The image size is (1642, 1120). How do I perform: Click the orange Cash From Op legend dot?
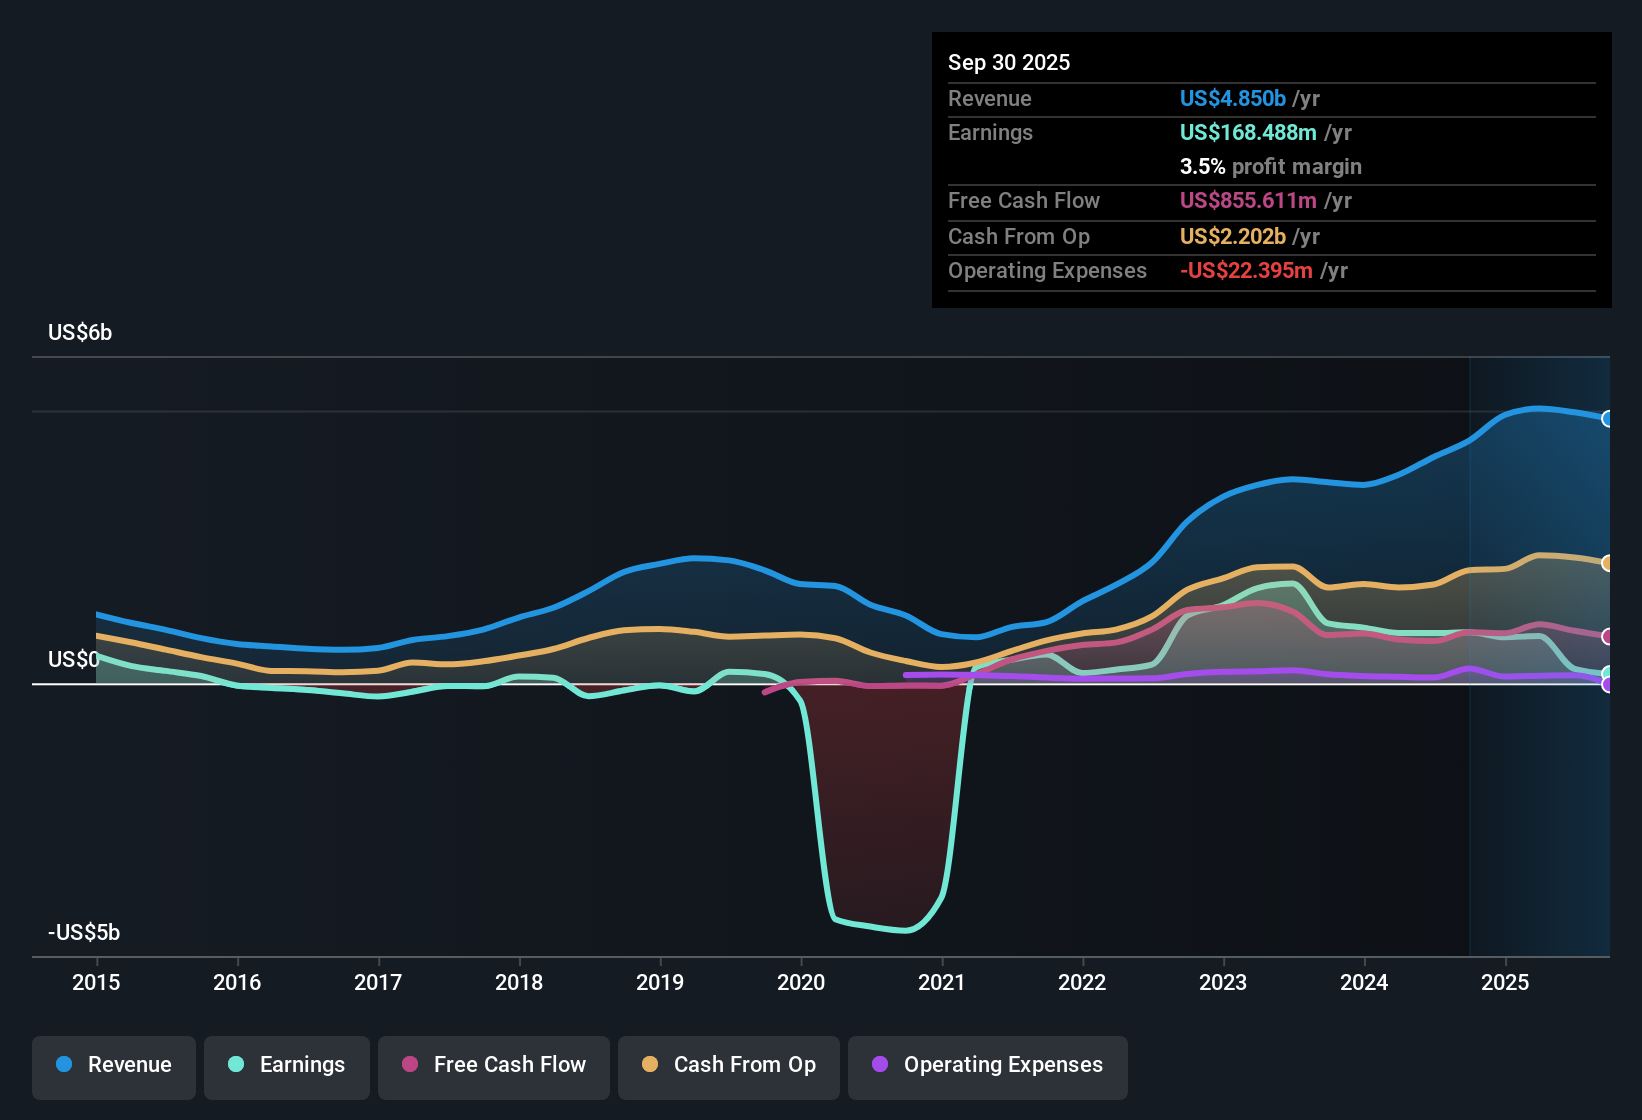(648, 1065)
